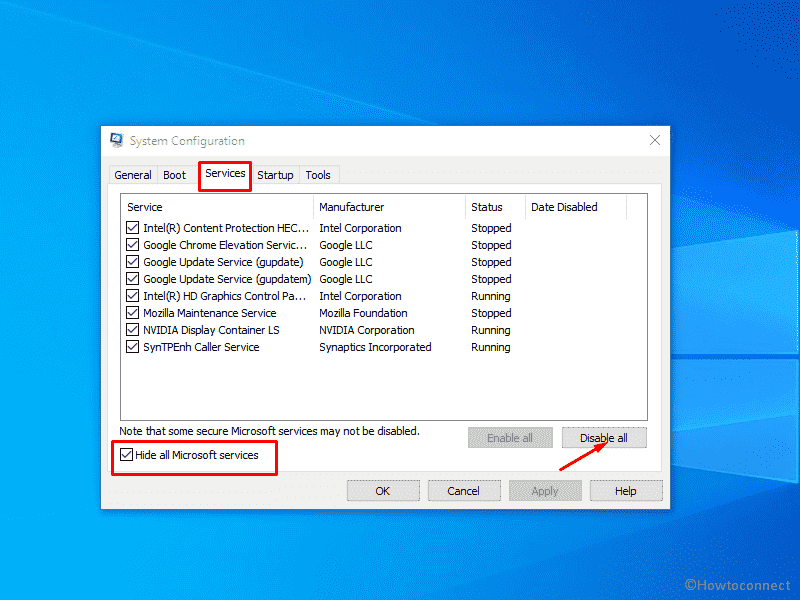Viewport: 800px width, 600px height.
Task: Click Cancel to dismiss the dialog
Action: pyautogui.click(x=464, y=490)
